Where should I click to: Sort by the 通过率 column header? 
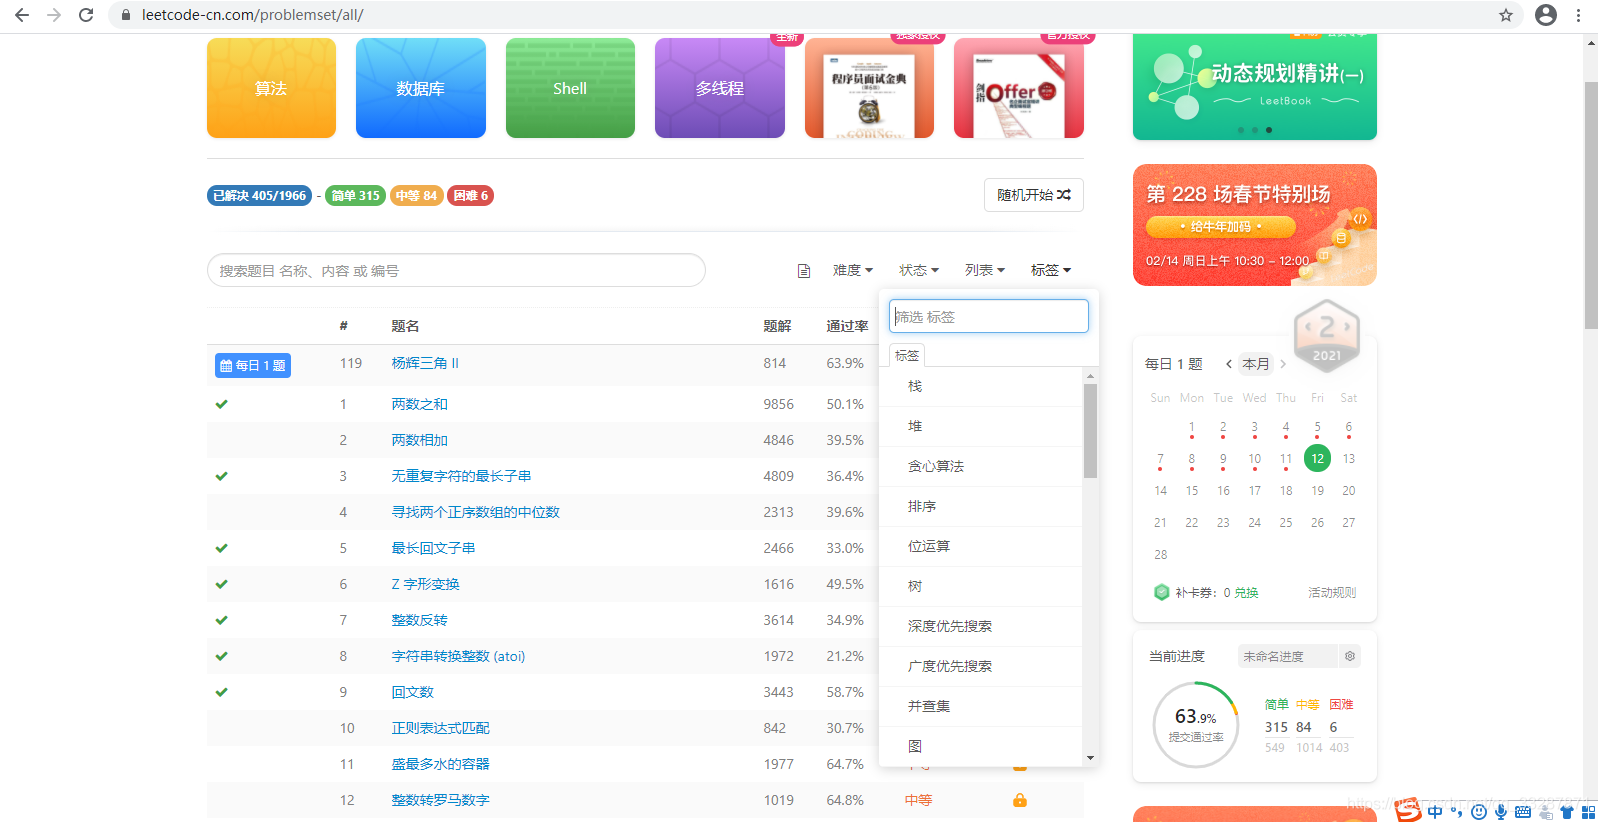click(847, 326)
